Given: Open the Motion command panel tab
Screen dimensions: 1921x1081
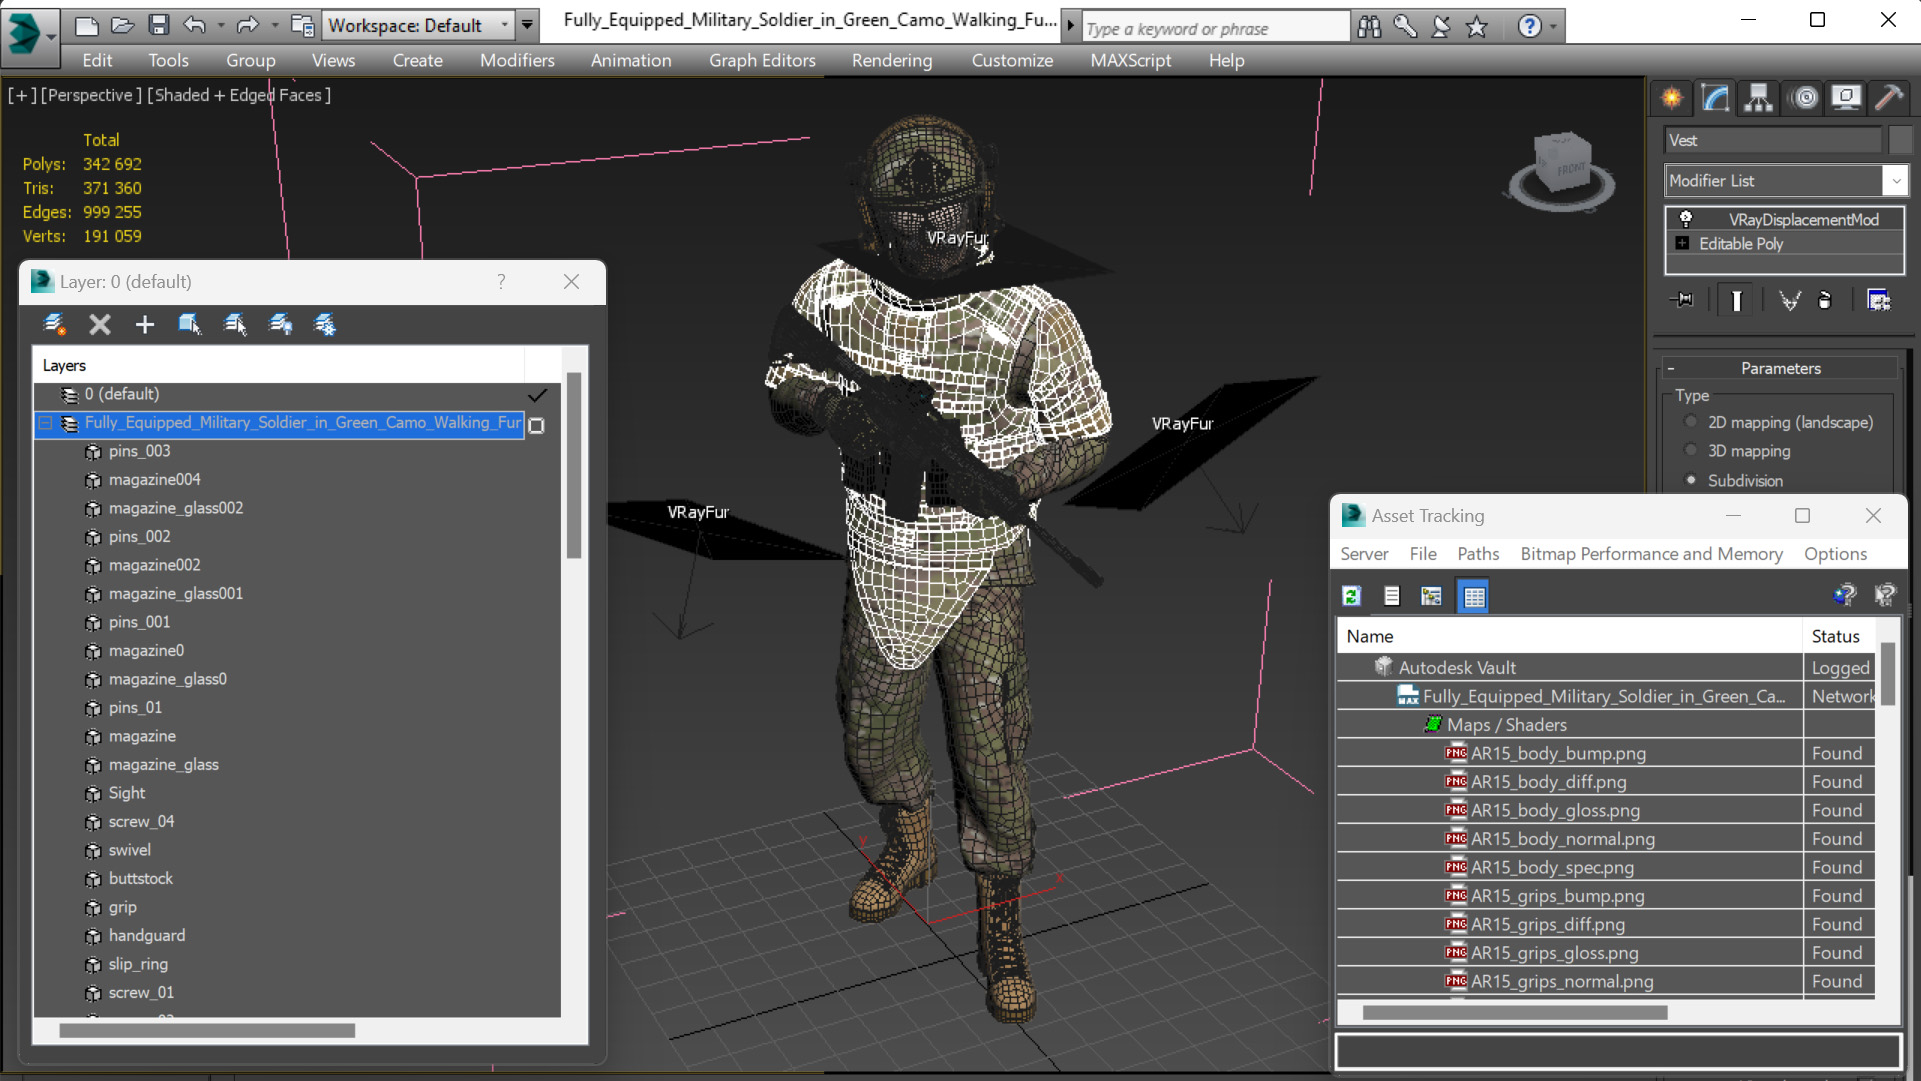Looking at the screenshot, I should [1804, 97].
